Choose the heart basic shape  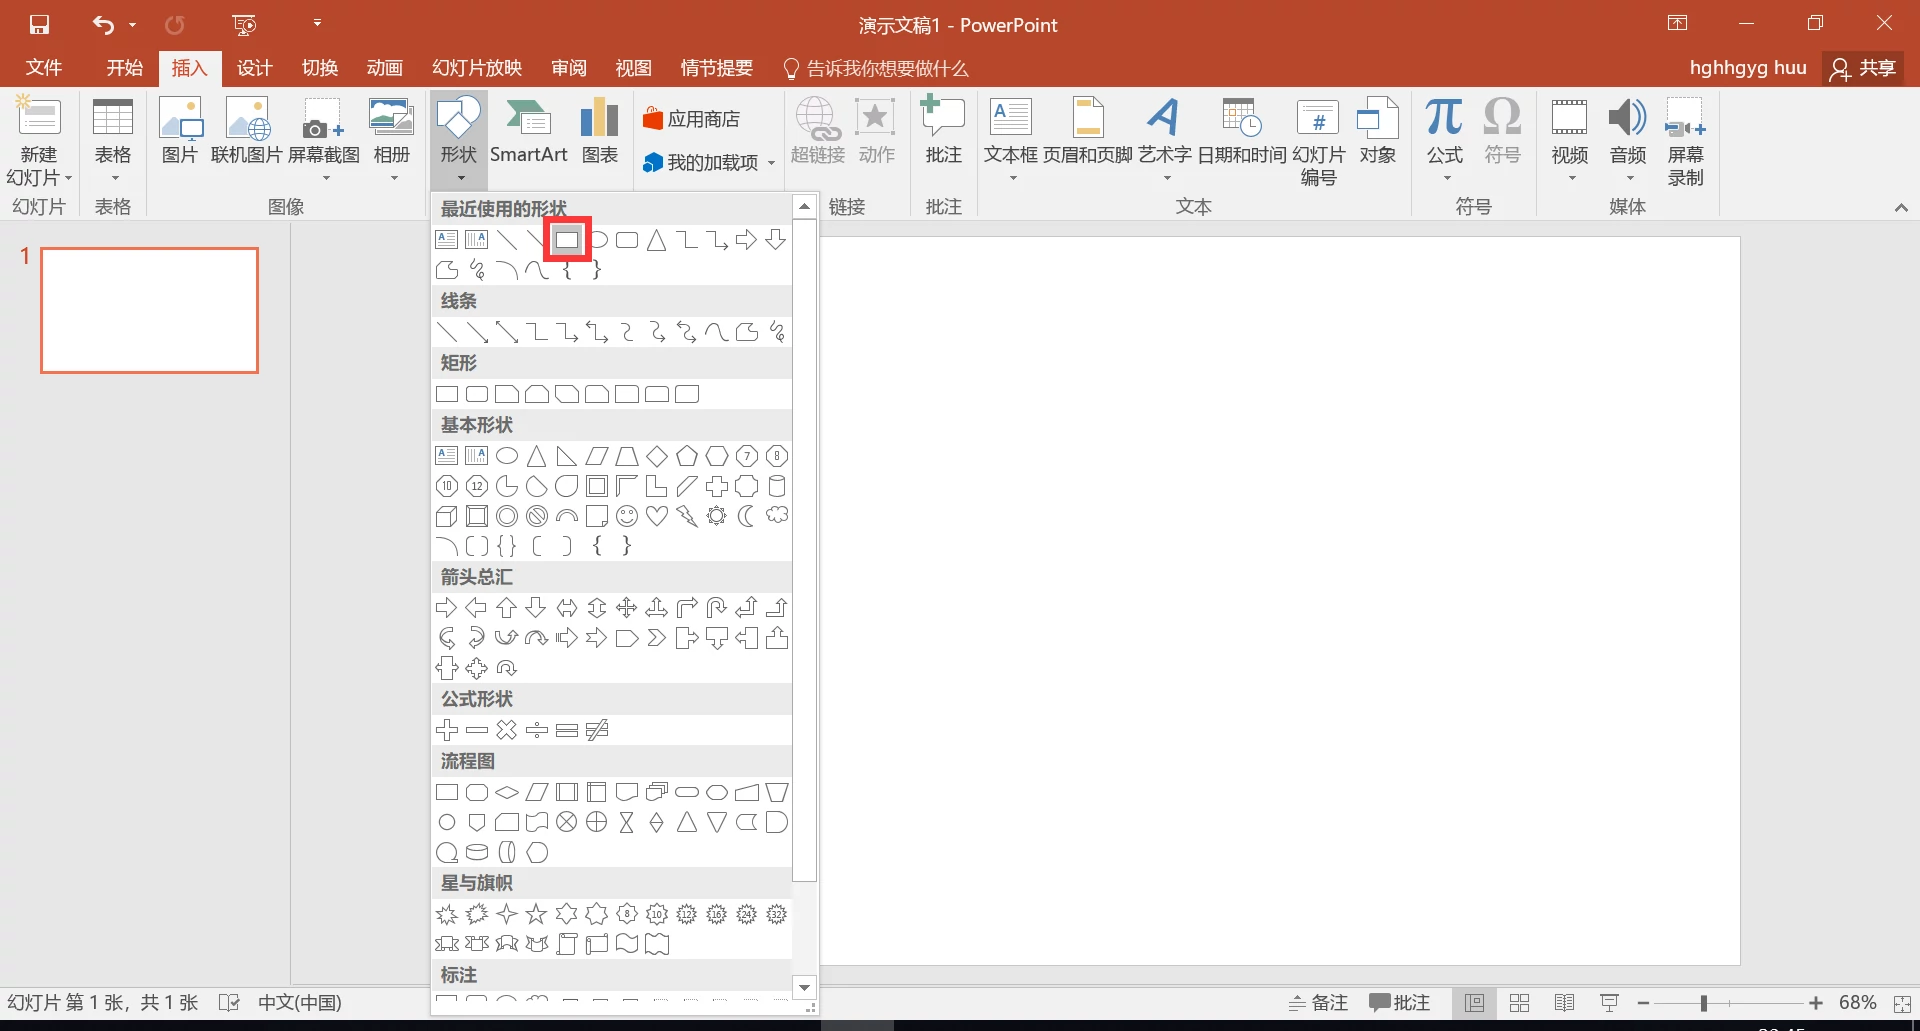coord(657,516)
